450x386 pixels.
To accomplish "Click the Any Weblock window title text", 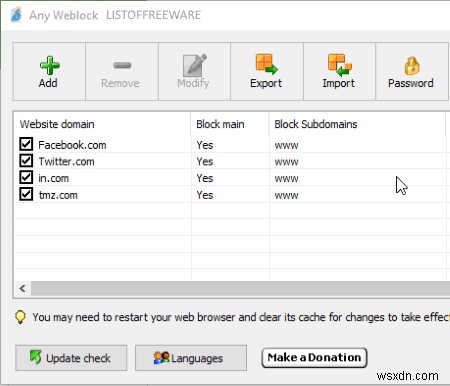I will [64, 15].
